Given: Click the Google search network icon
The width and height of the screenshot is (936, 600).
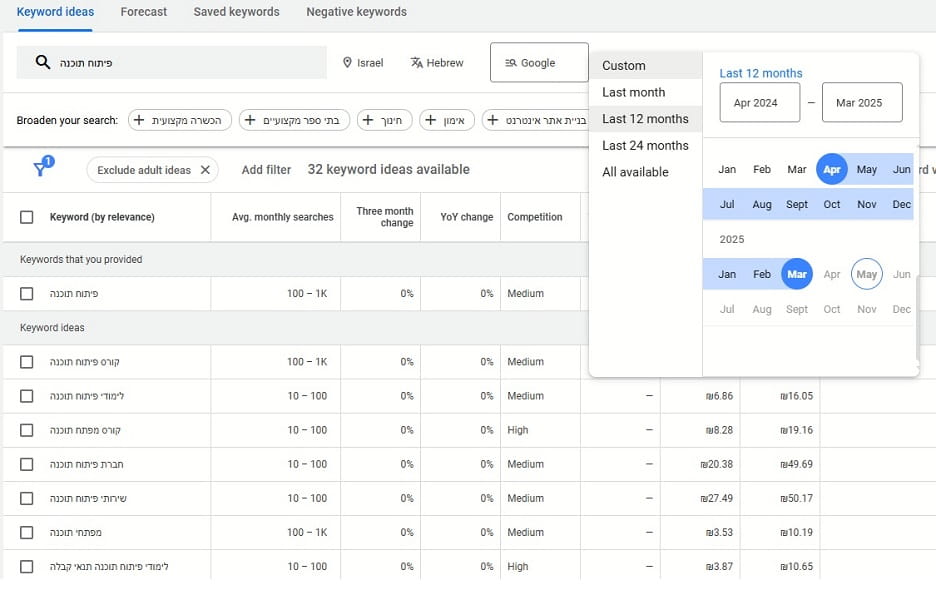Looking at the screenshot, I should [x=511, y=63].
